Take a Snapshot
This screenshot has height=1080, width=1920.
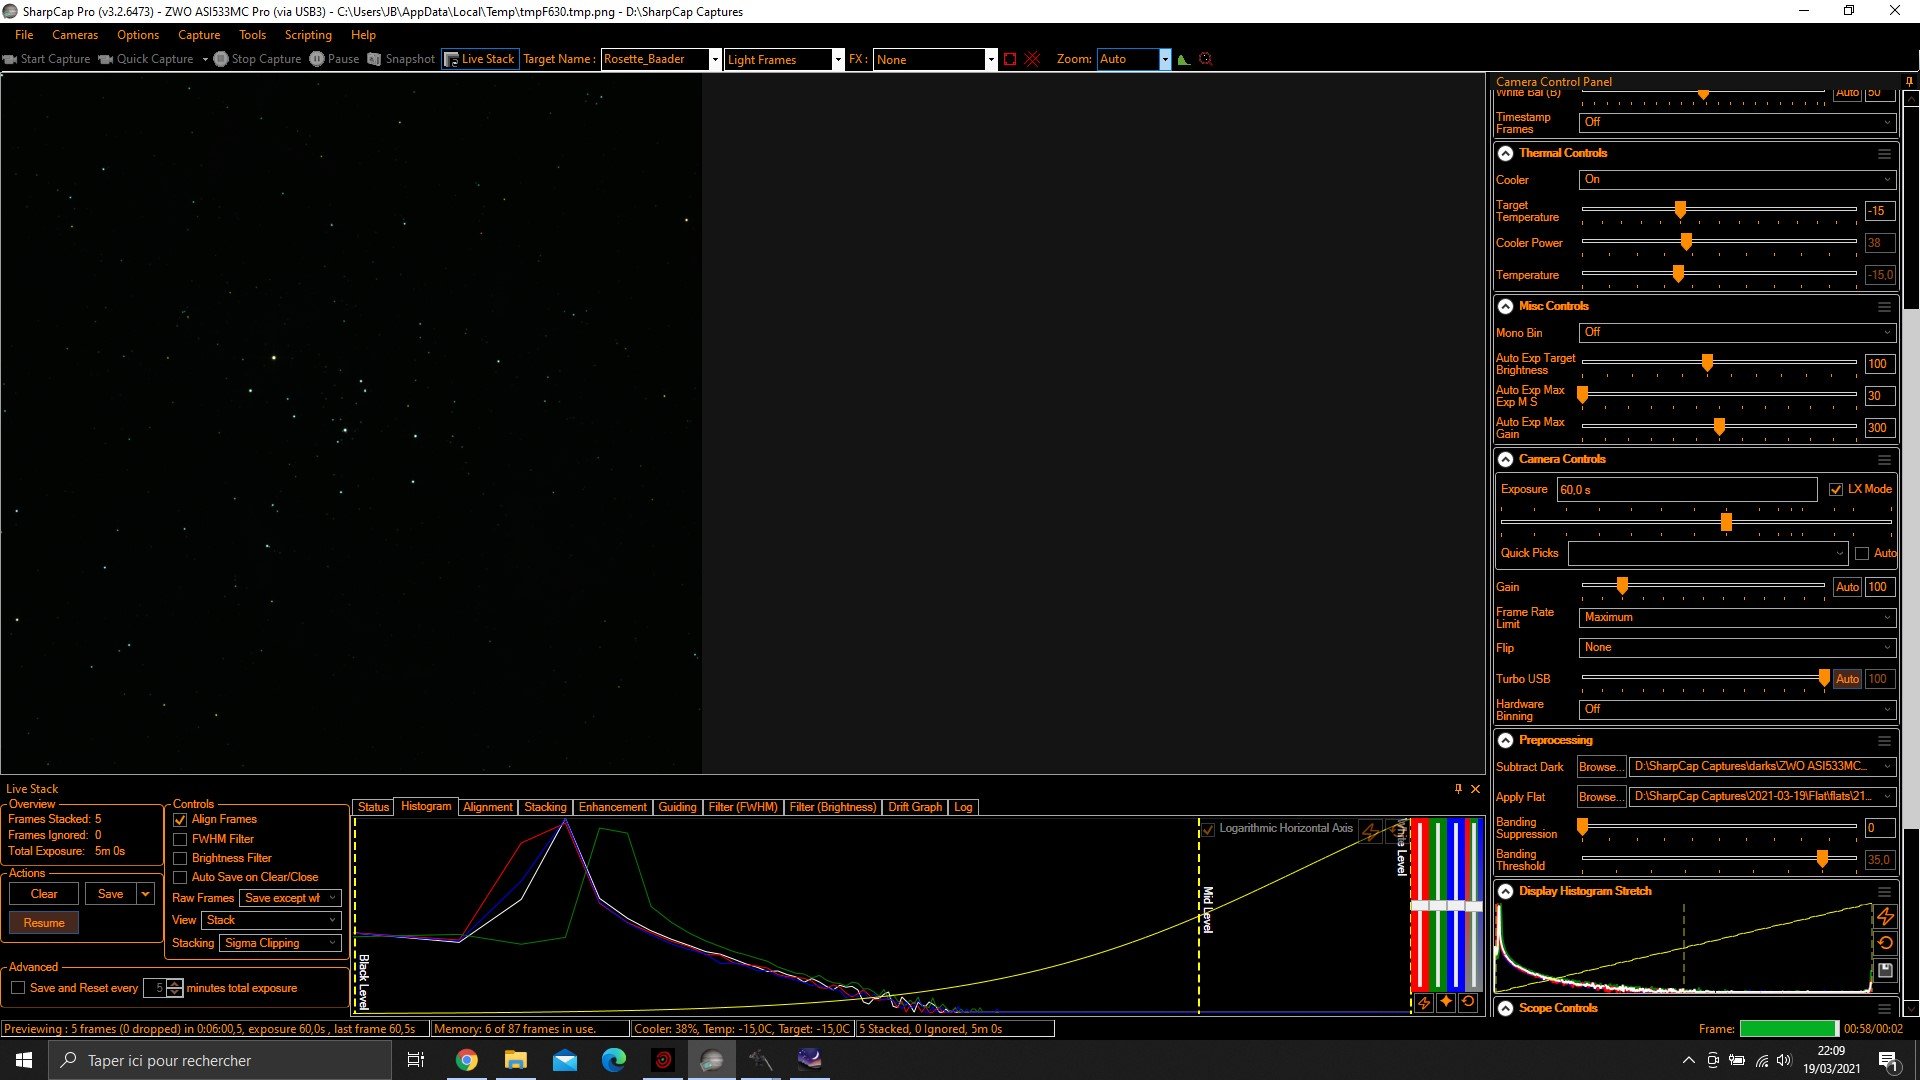(x=401, y=59)
